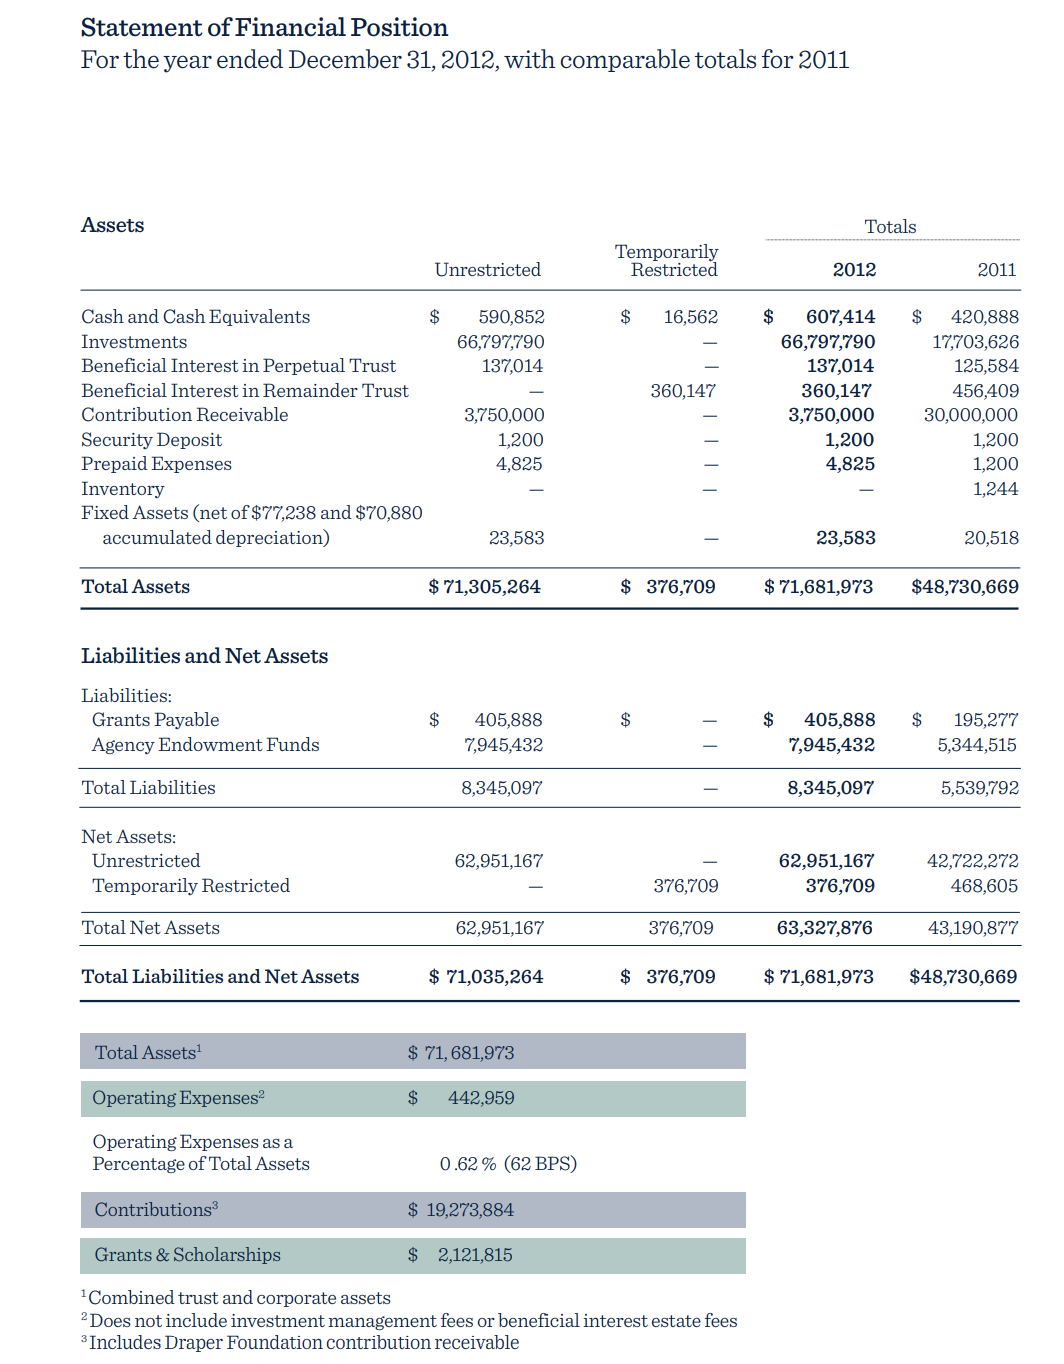Viewport: 1064px width, 1364px height.
Task: Click the Grants Payable row label
Action: click(x=155, y=720)
